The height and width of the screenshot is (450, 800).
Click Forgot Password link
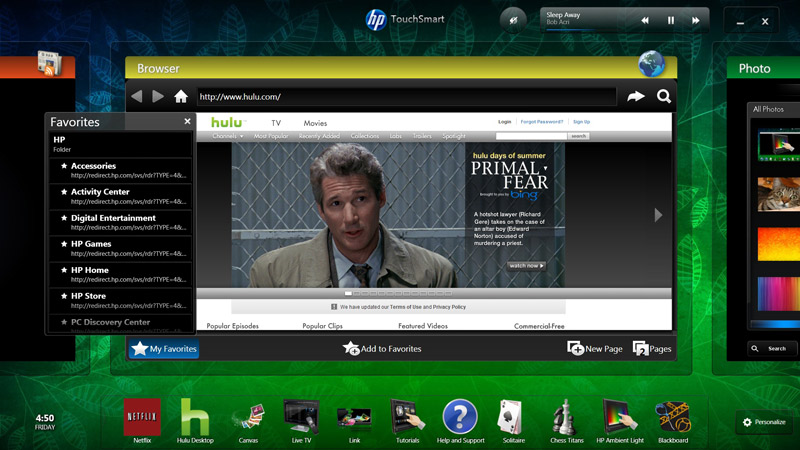[542, 121]
